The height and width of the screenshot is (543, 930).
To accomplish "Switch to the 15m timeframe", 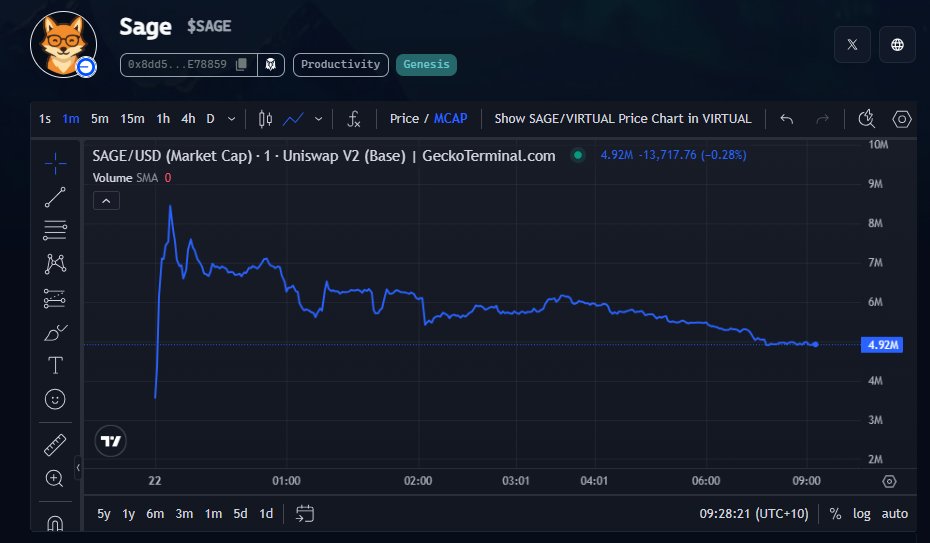I will [x=132, y=119].
